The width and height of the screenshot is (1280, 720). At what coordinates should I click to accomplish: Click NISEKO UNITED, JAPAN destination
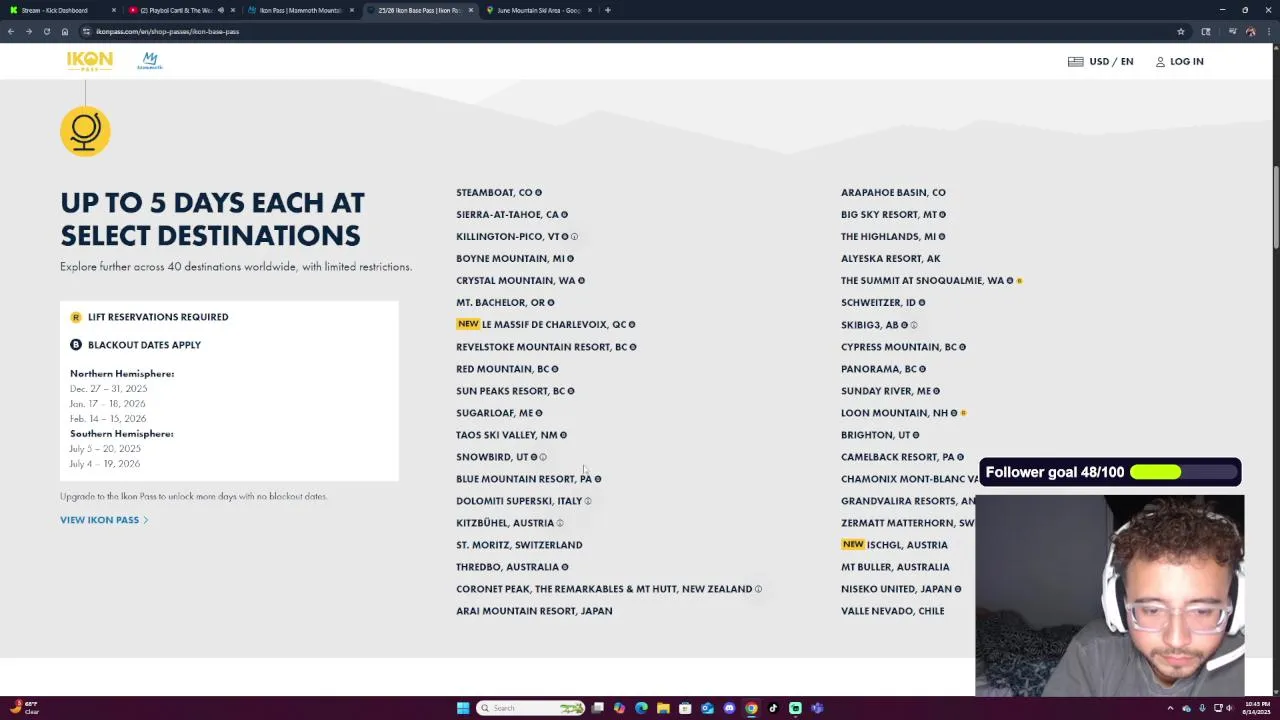tap(896, 589)
